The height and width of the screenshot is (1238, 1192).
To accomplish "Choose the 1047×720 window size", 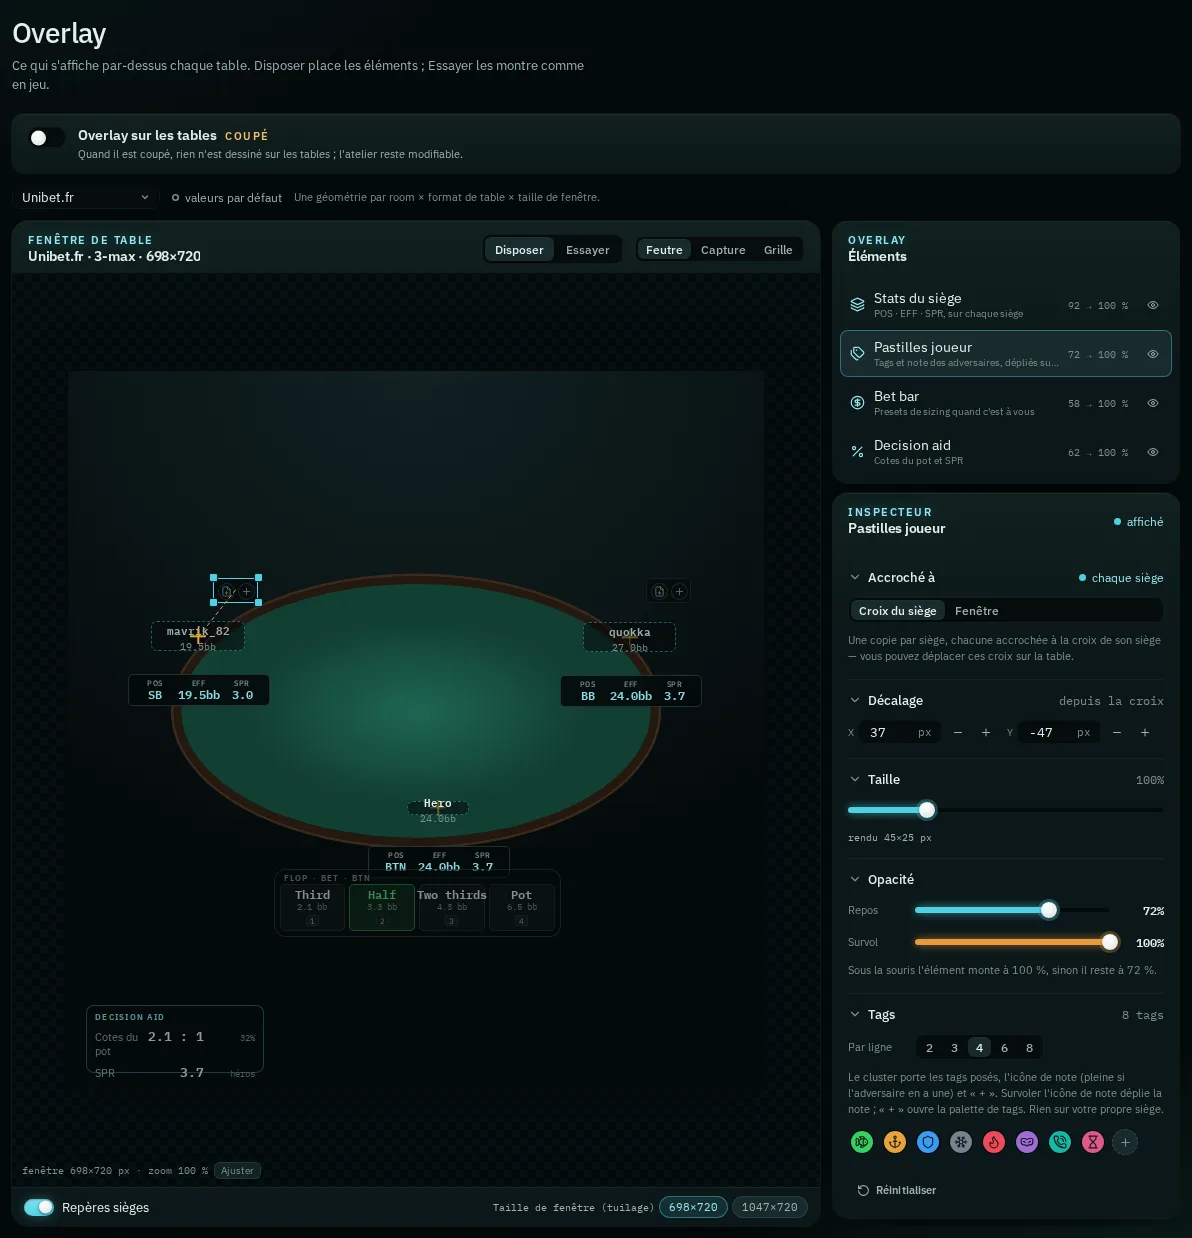I will (x=770, y=1207).
